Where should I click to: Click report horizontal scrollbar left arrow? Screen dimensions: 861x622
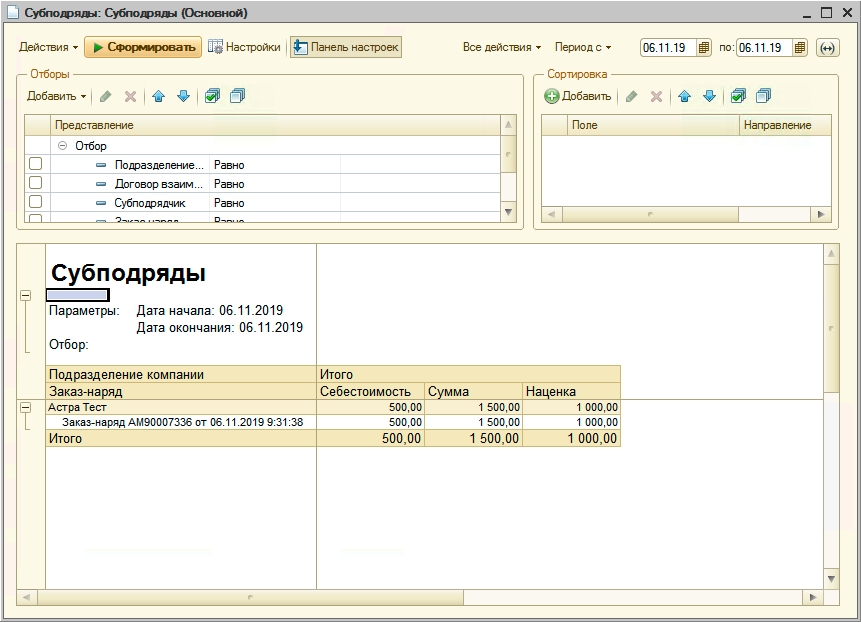coord(26,597)
